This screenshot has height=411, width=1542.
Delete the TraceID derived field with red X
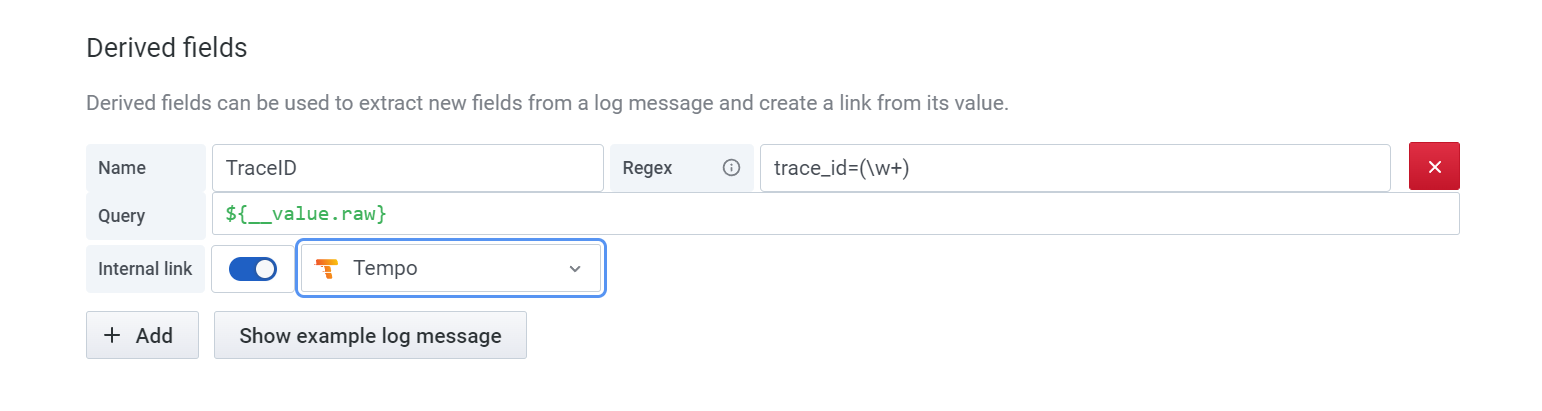pos(1434,167)
